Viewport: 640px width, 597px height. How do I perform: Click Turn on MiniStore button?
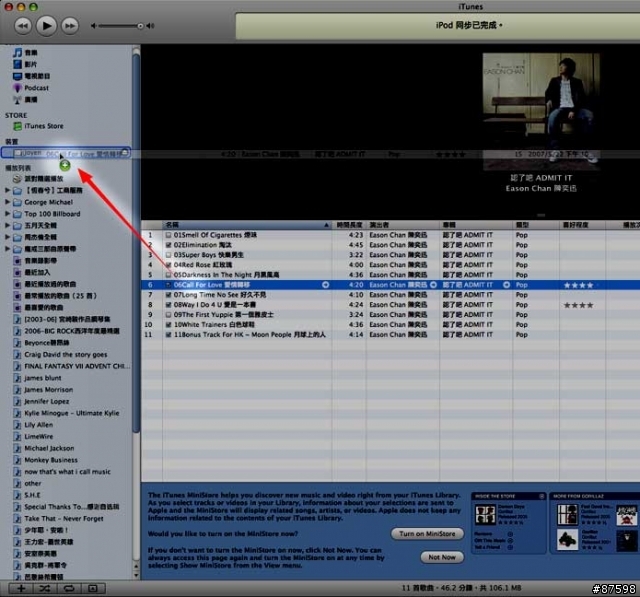coord(427,534)
